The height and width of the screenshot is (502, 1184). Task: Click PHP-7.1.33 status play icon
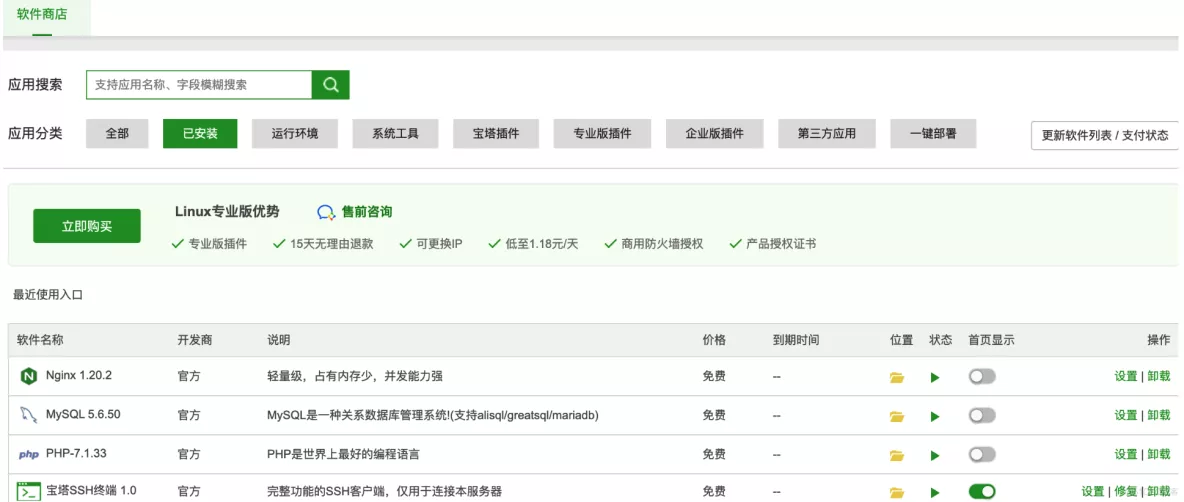pyautogui.click(x=935, y=455)
